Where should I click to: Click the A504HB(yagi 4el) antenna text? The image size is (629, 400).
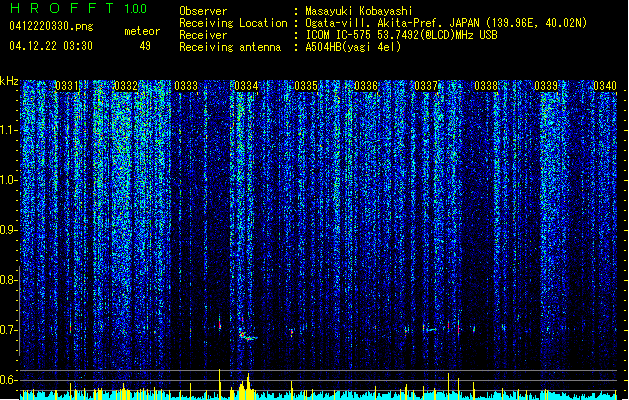click(353, 47)
